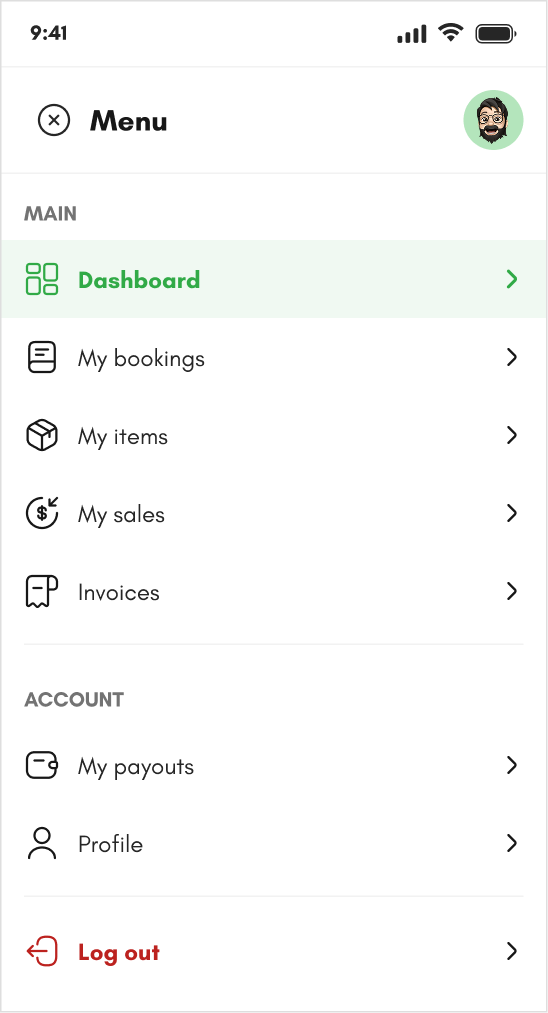548x1013 pixels.
Task: Click the My bookings book icon
Action: pos(42,357)
